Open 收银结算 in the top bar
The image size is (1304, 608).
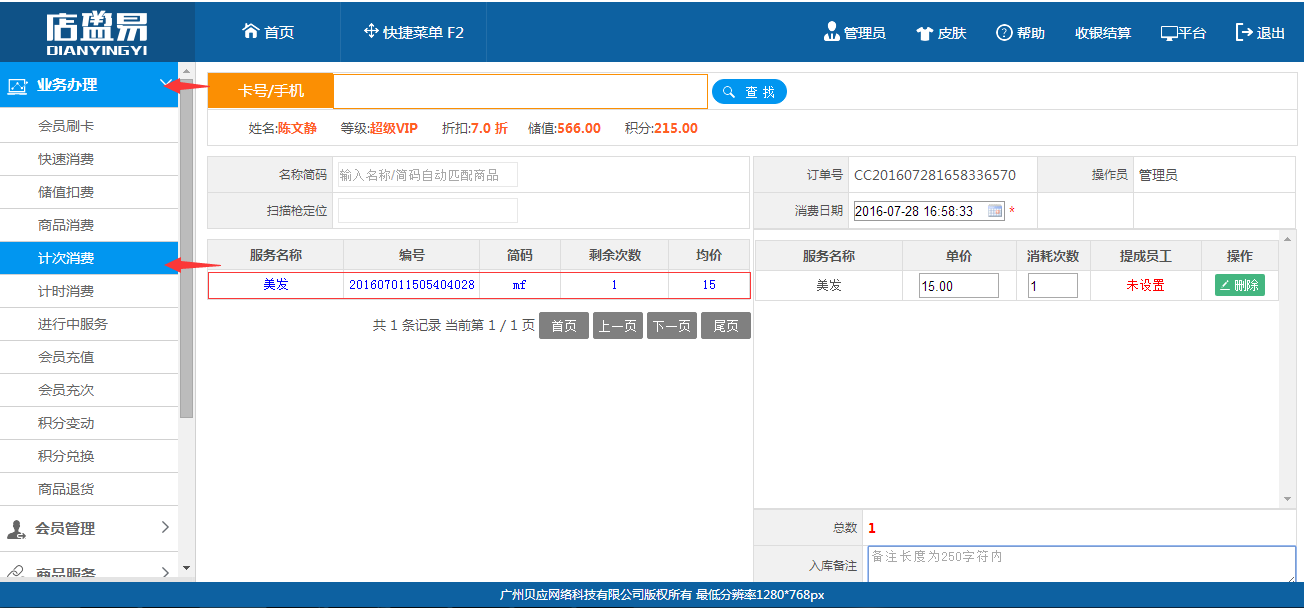tap(1103, 32)
